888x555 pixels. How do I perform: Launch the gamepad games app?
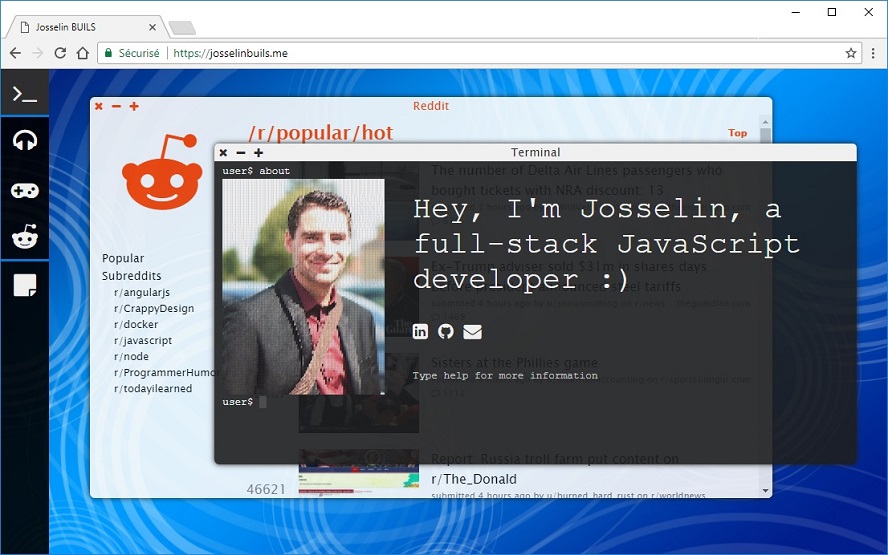[x=25, y=190]
